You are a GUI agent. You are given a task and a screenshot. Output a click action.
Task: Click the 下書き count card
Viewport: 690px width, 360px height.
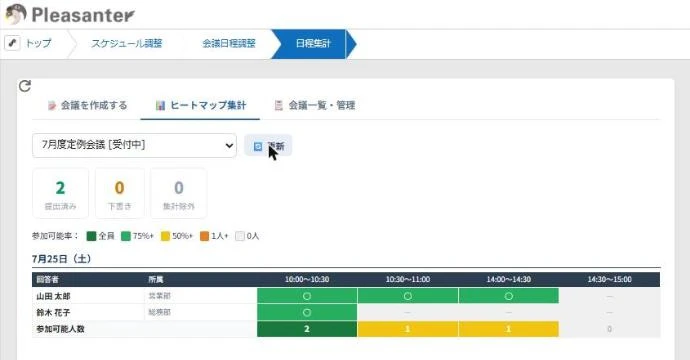click(x=120, y=193)
